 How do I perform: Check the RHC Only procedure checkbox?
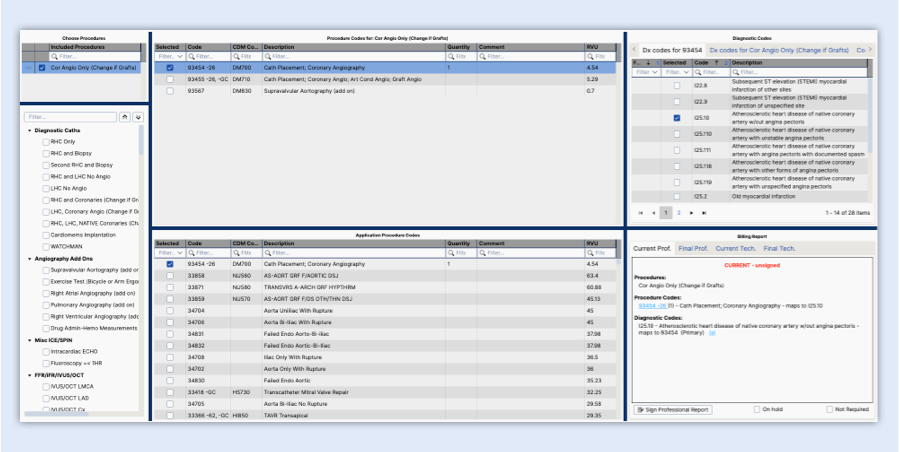point(45,141)
